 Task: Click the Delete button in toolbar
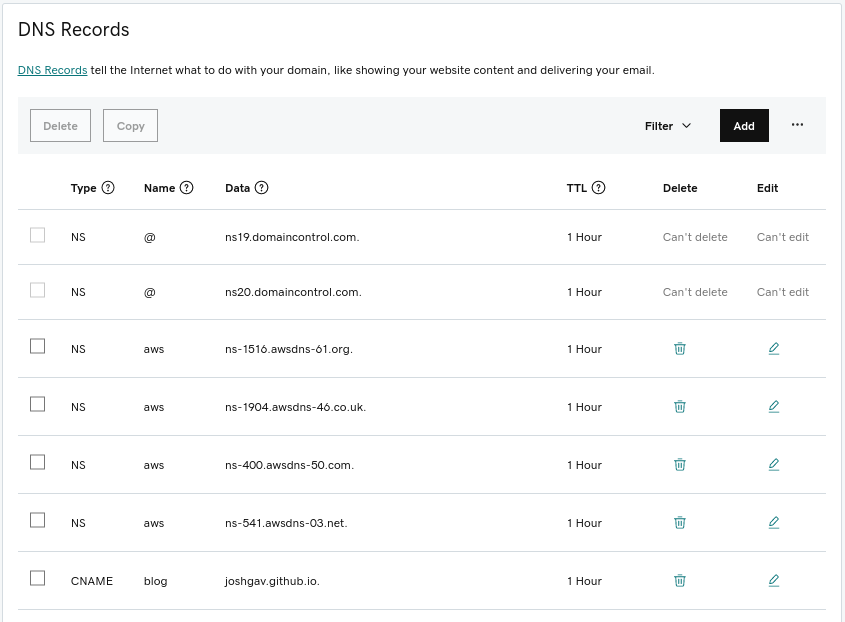(60, 126)
